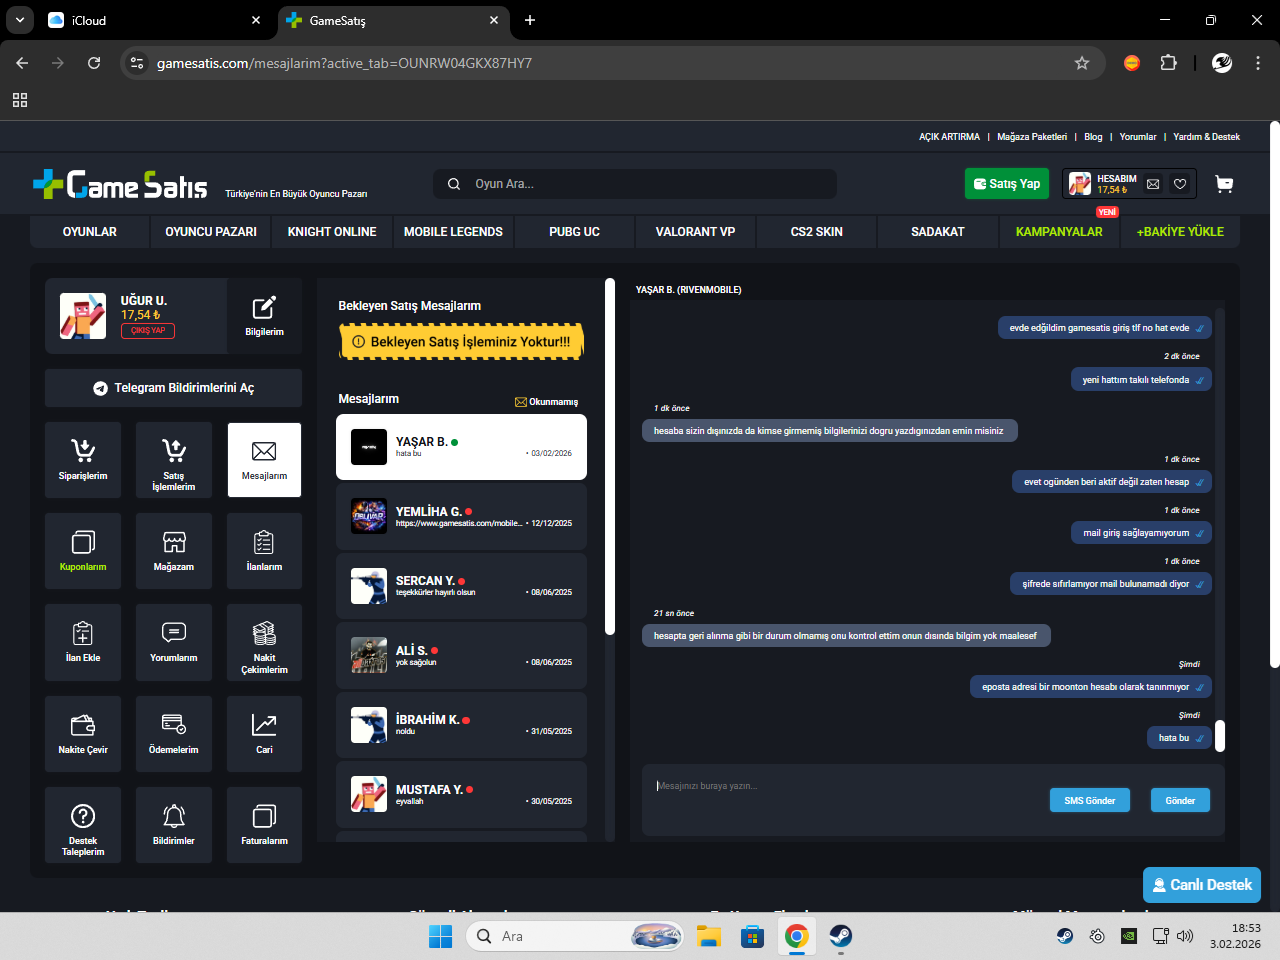Select the Mesajlarım envelope tile
The width and height of the screenshot is (1280, 960).
click(264, 459)
